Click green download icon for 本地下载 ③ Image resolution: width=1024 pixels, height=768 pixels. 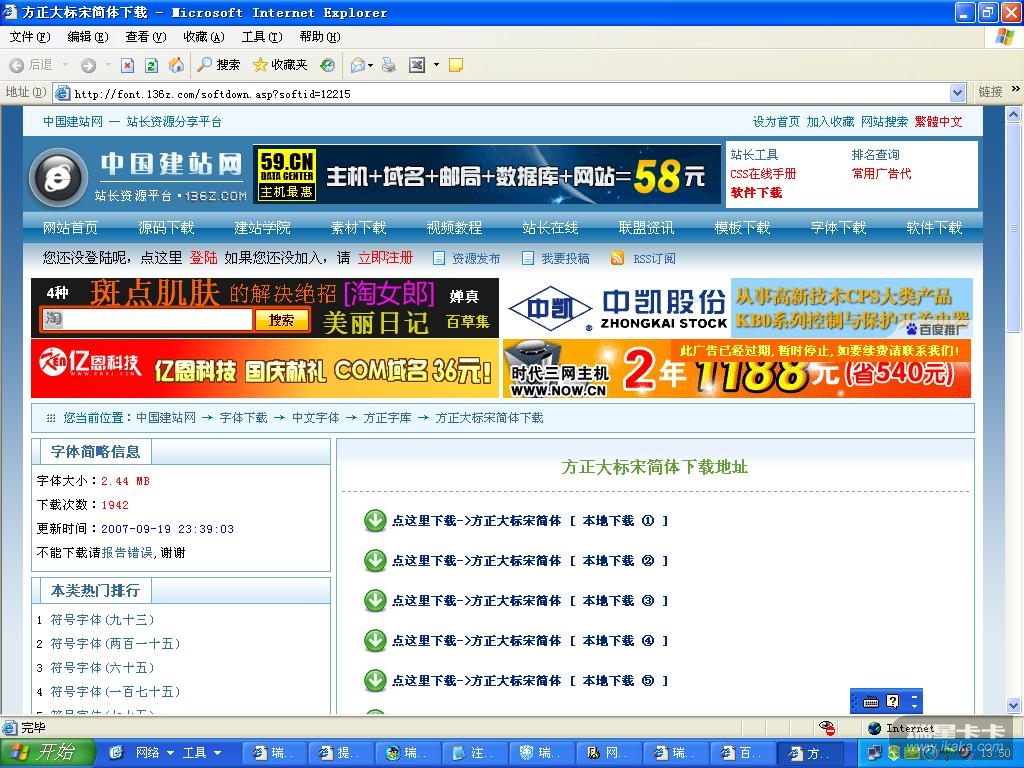tap(375, 600)
